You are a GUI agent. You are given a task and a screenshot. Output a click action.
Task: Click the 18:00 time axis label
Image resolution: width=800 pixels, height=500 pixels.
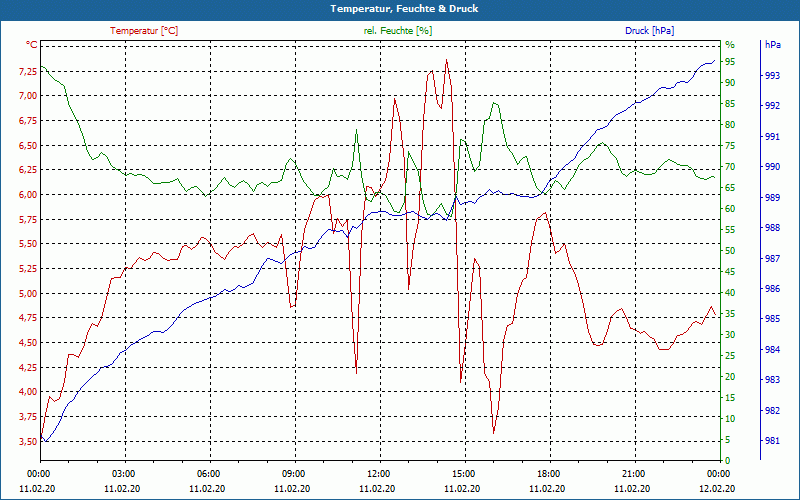pos(550,473)
